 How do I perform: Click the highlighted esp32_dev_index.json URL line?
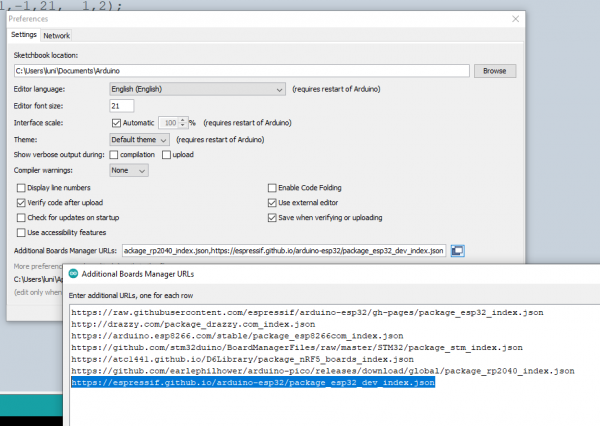coord(252,384)
